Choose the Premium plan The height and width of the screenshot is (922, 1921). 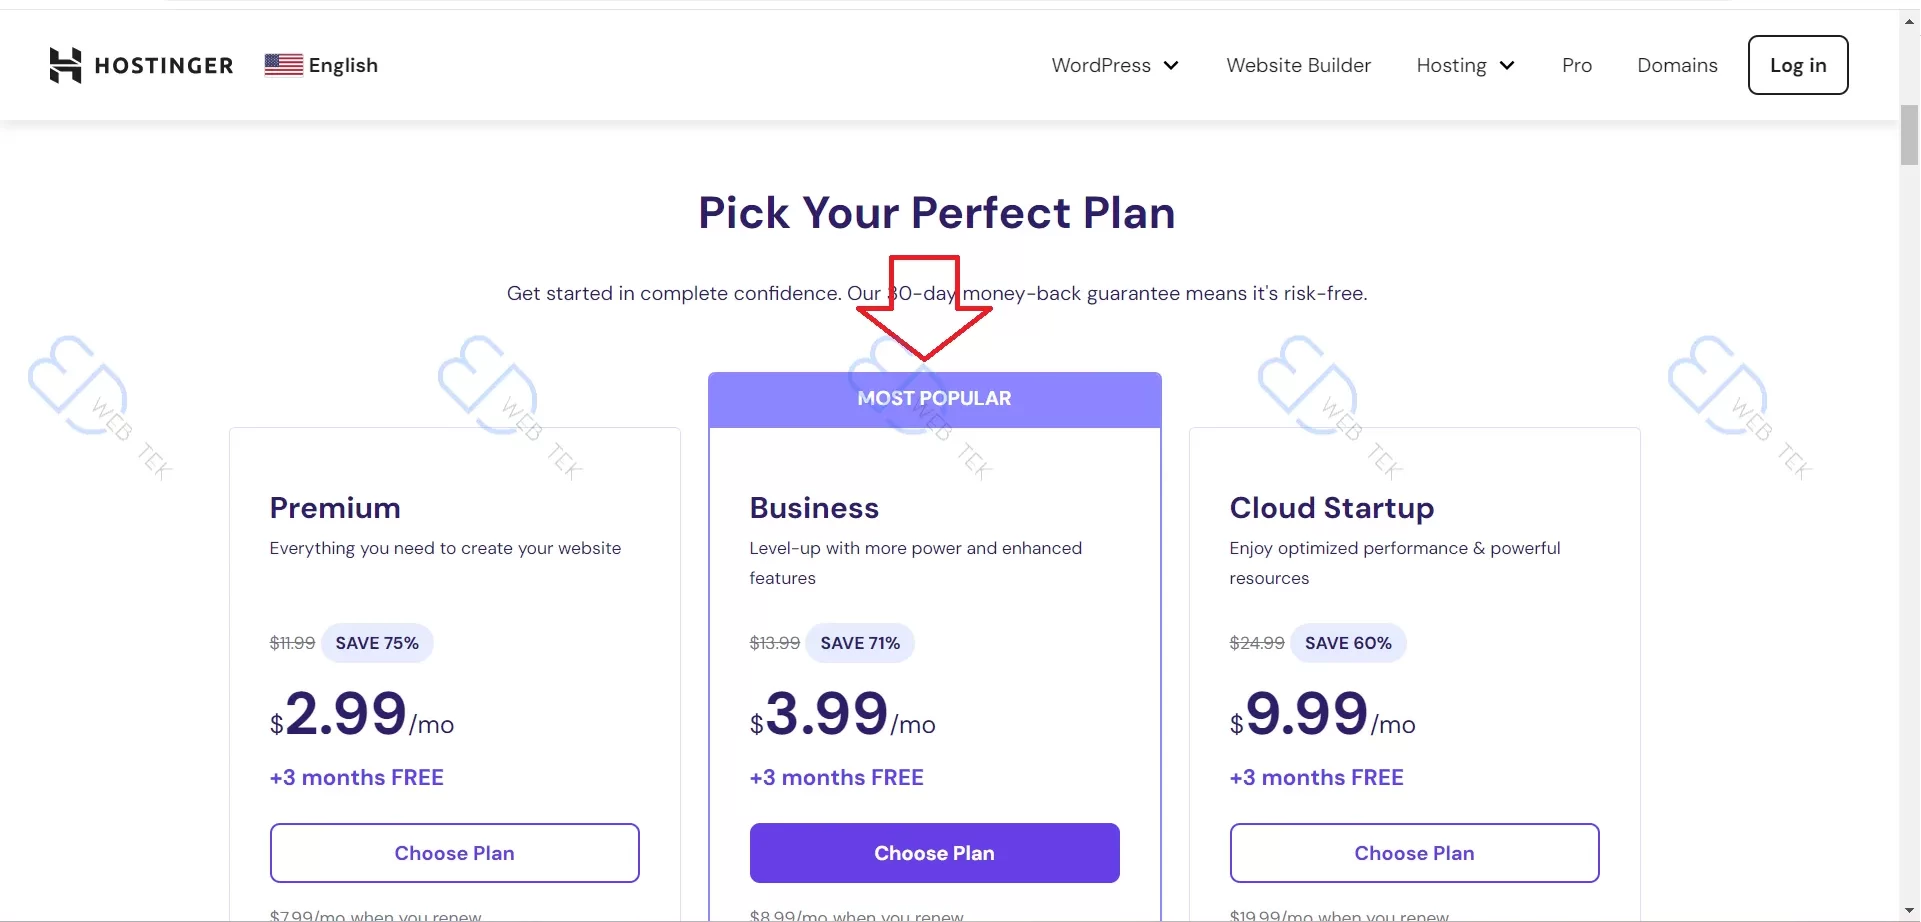tap(454, 853)
